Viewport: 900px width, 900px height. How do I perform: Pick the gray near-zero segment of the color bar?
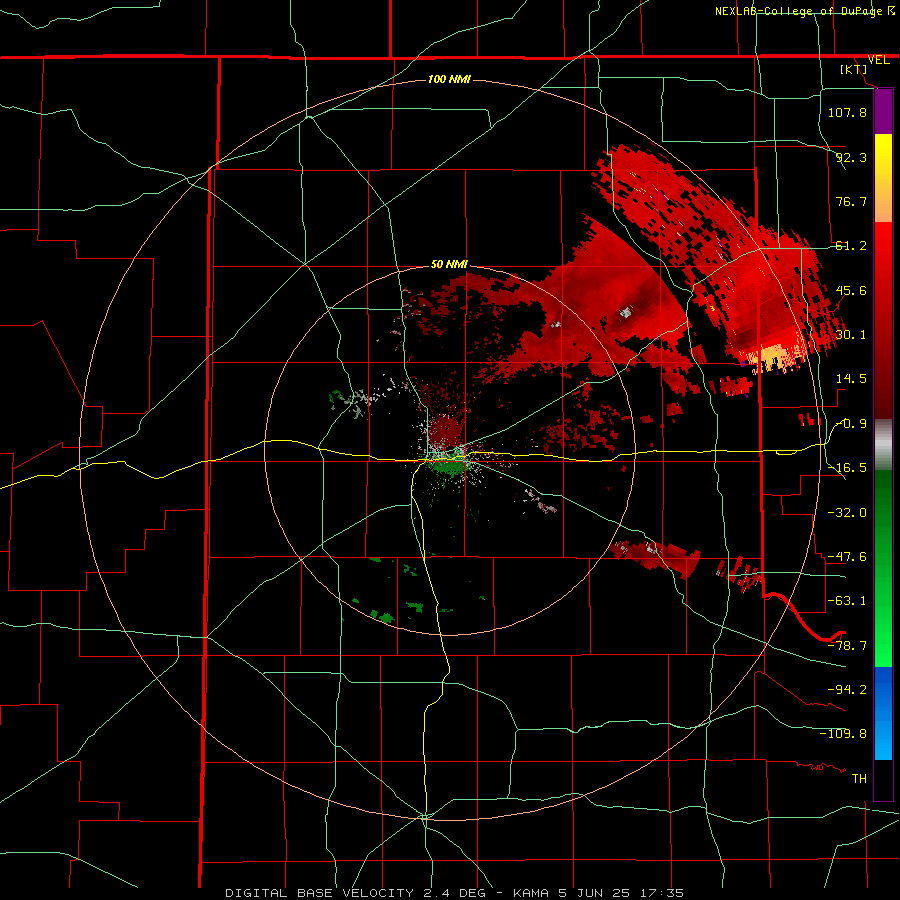pos(883,445)
